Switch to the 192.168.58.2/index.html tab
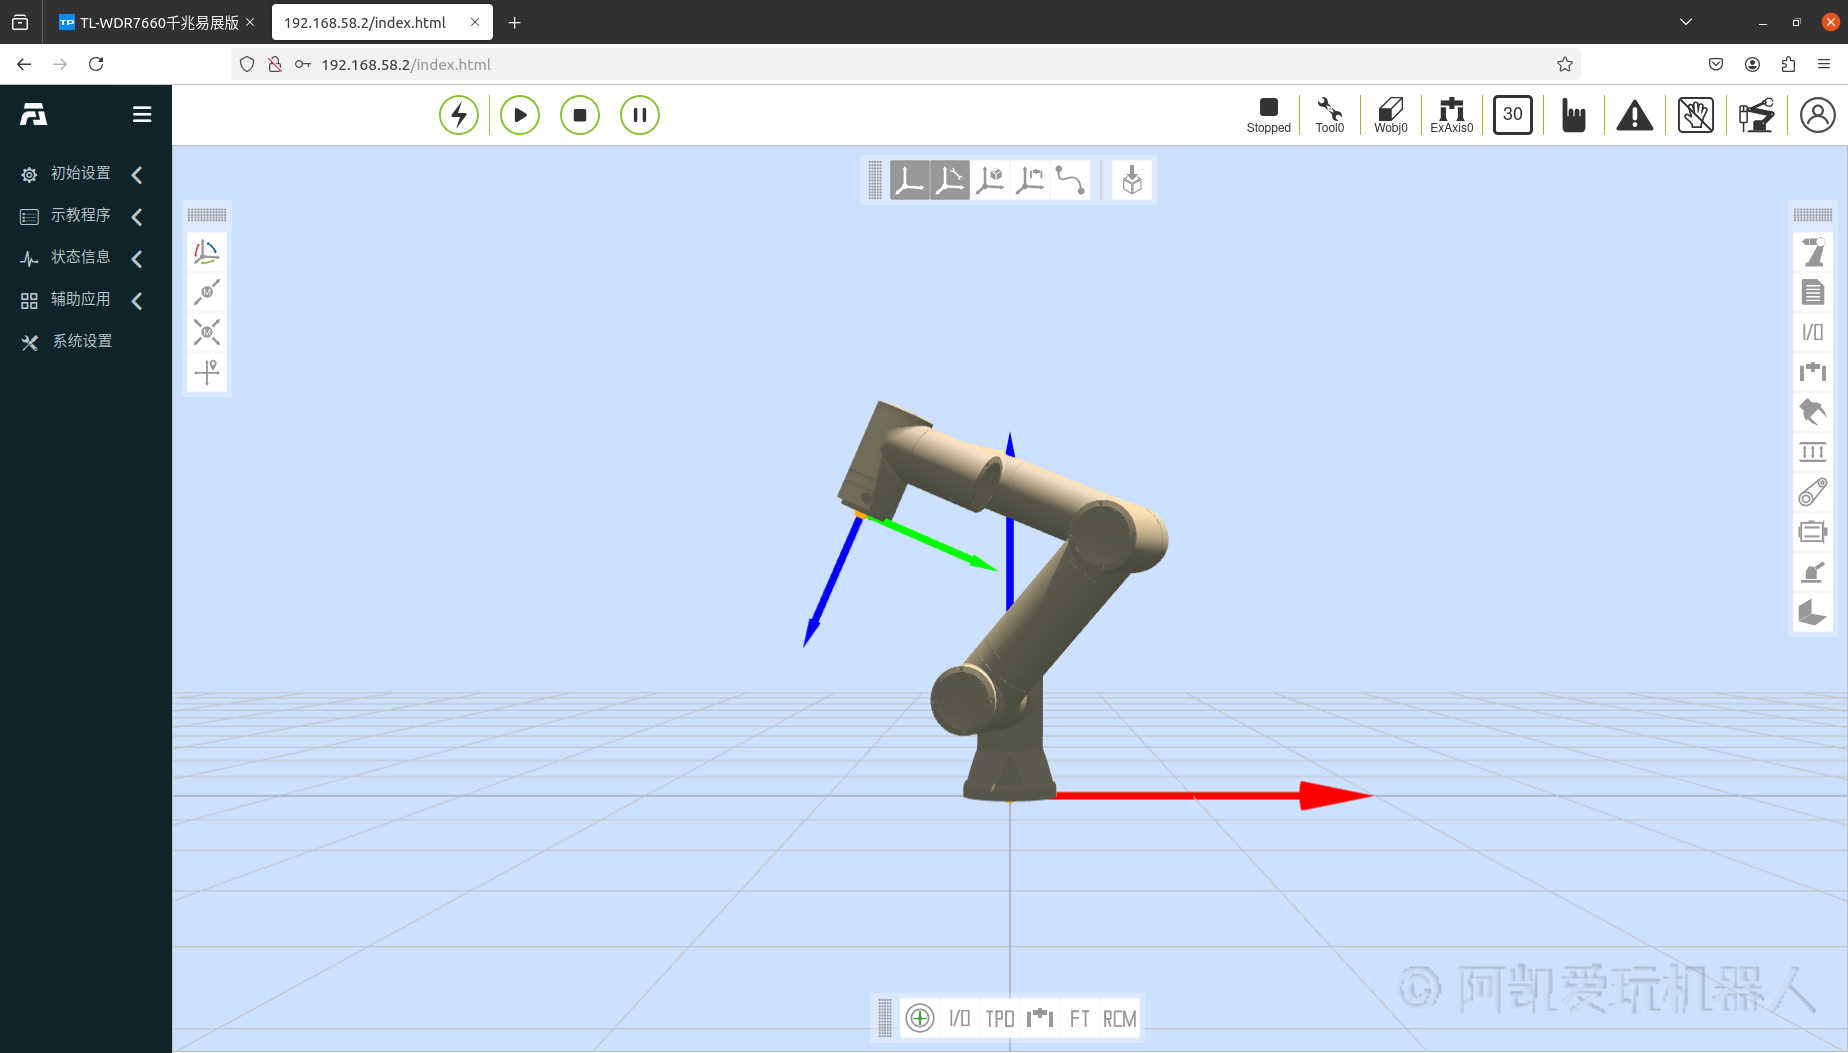Image resolution: width=1848 pixels, height=1053 pixels. point(365,22)
